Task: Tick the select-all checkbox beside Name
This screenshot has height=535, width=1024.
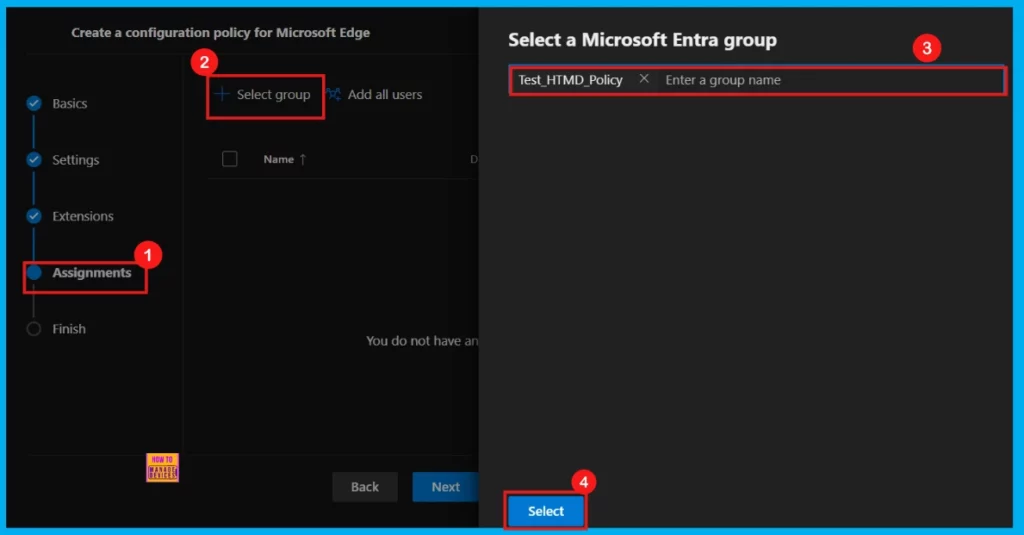Action: click(229, 159)
